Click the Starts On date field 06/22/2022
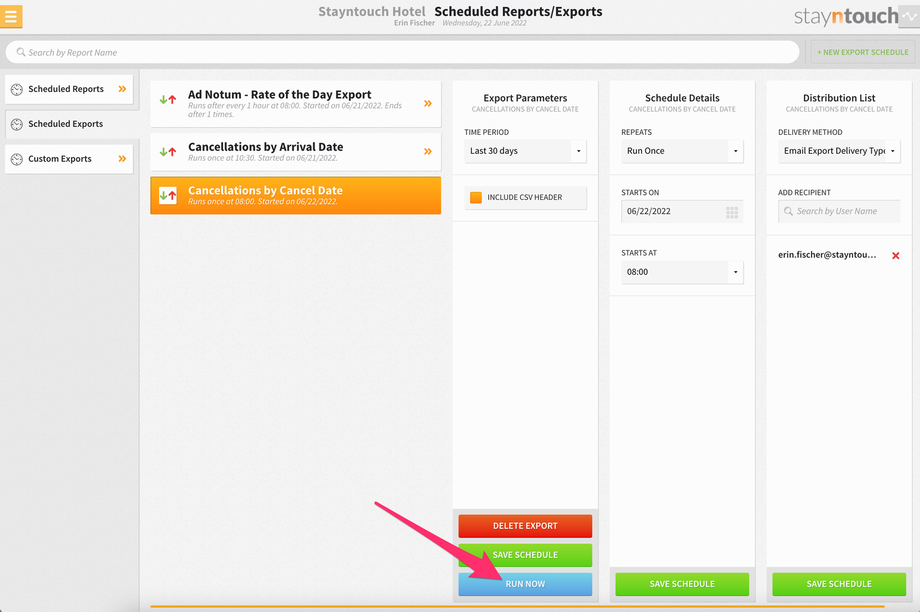 click(x=682, y=212)
